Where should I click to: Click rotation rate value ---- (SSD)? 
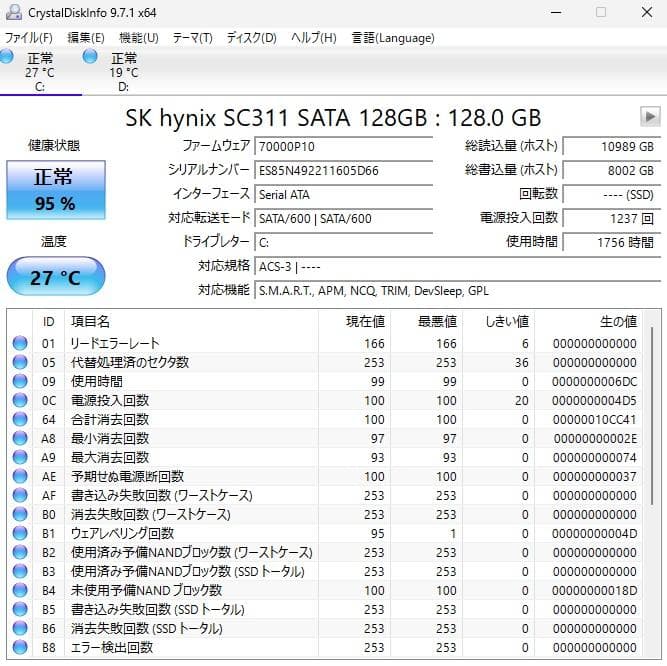[x=612, y=194]
